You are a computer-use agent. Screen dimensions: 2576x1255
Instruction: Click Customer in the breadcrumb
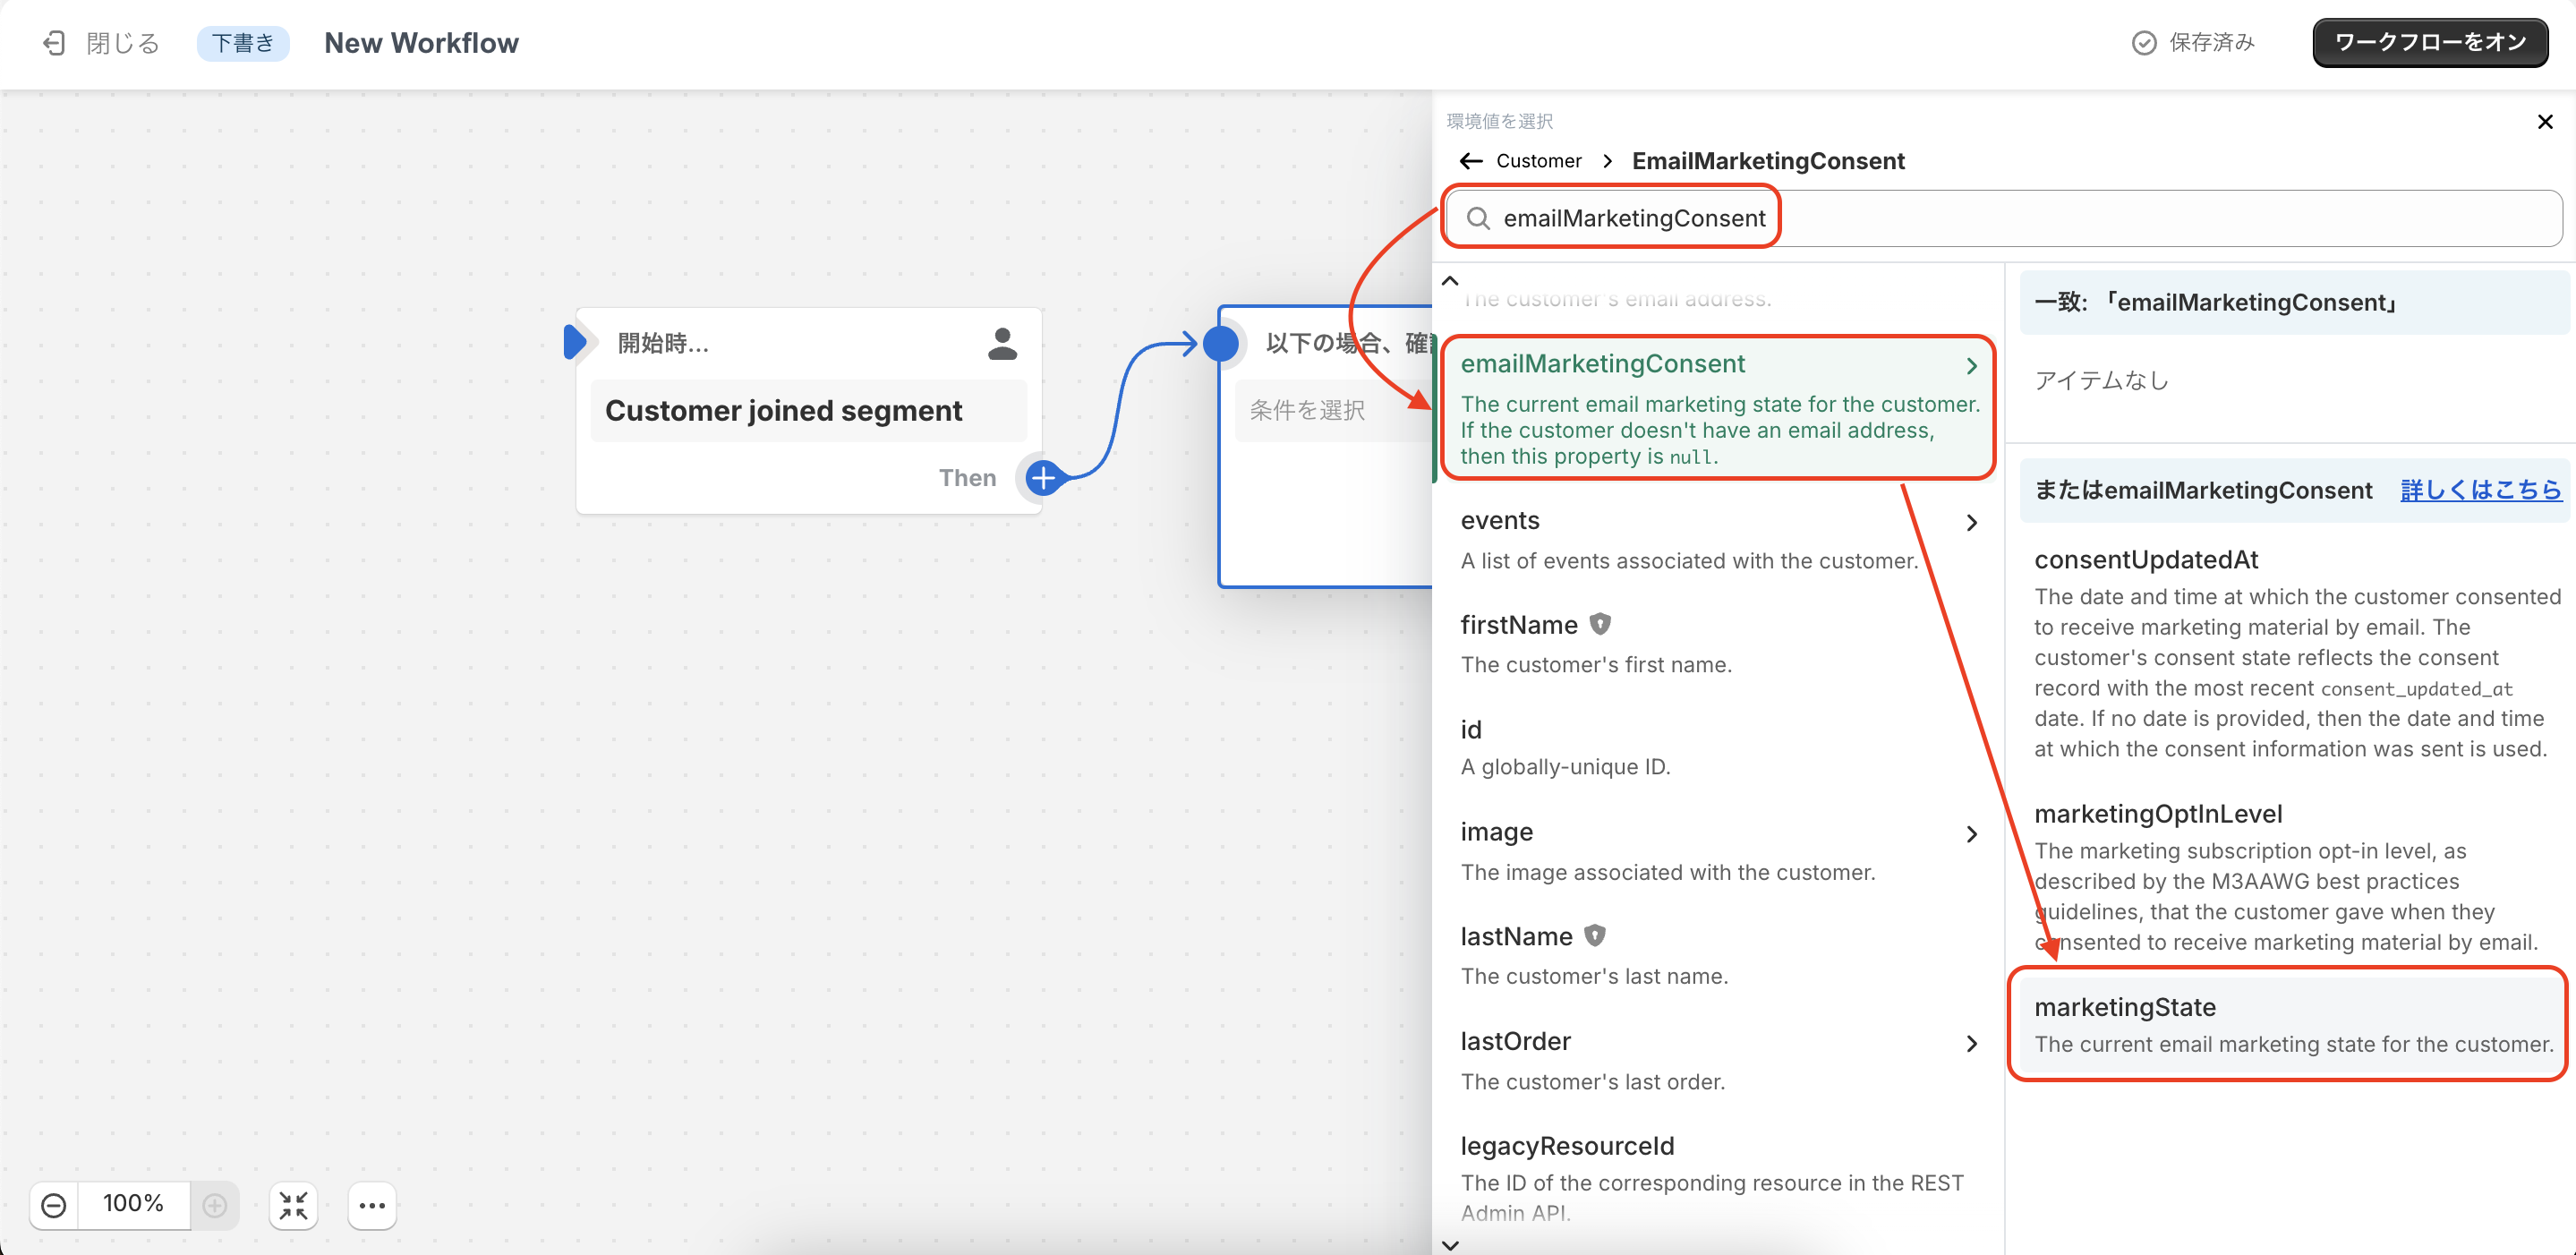[1538, 161]
